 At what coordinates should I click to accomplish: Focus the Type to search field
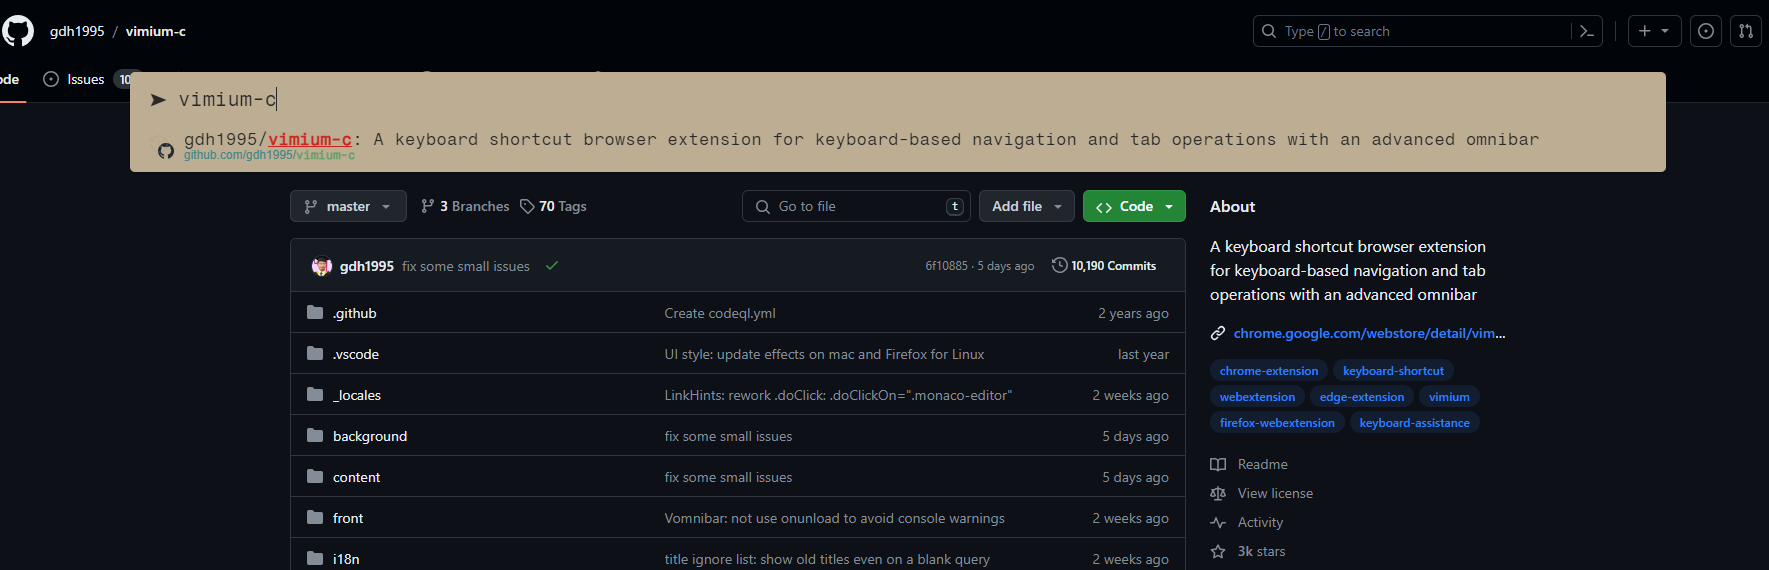coord(1427,31)
